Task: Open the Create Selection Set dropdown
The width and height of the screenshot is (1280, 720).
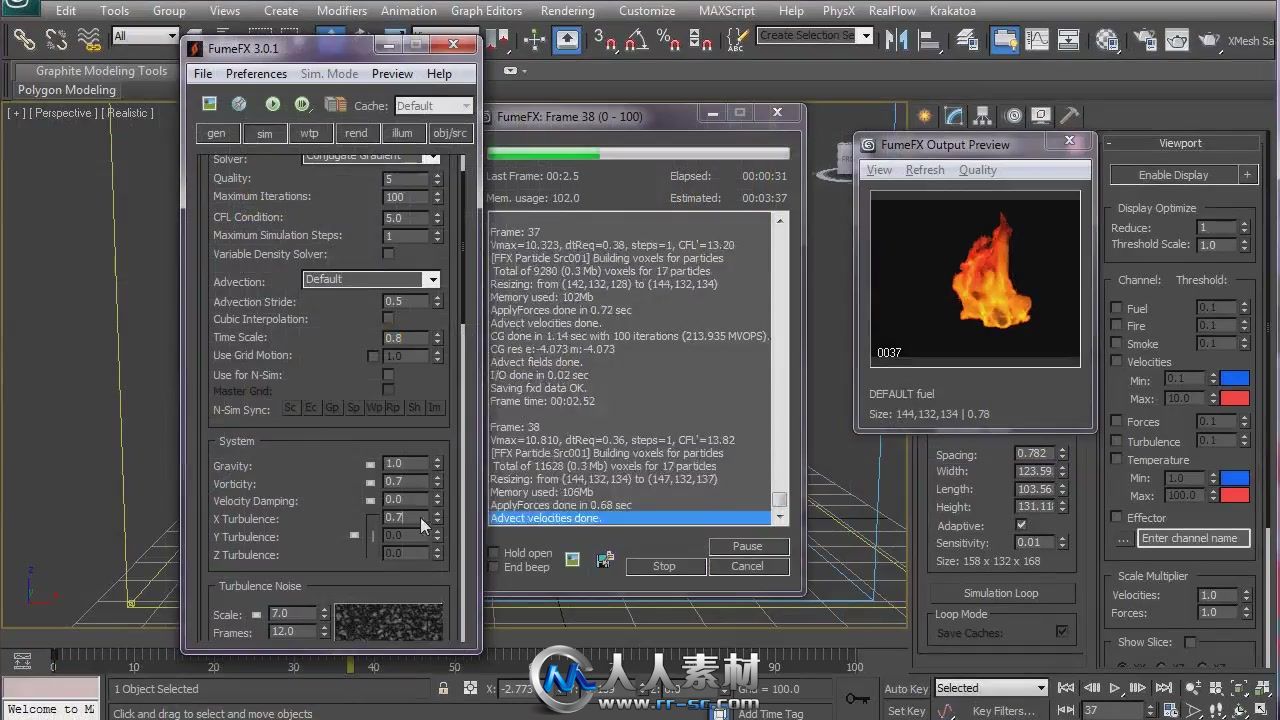Action: coord(815,36)
